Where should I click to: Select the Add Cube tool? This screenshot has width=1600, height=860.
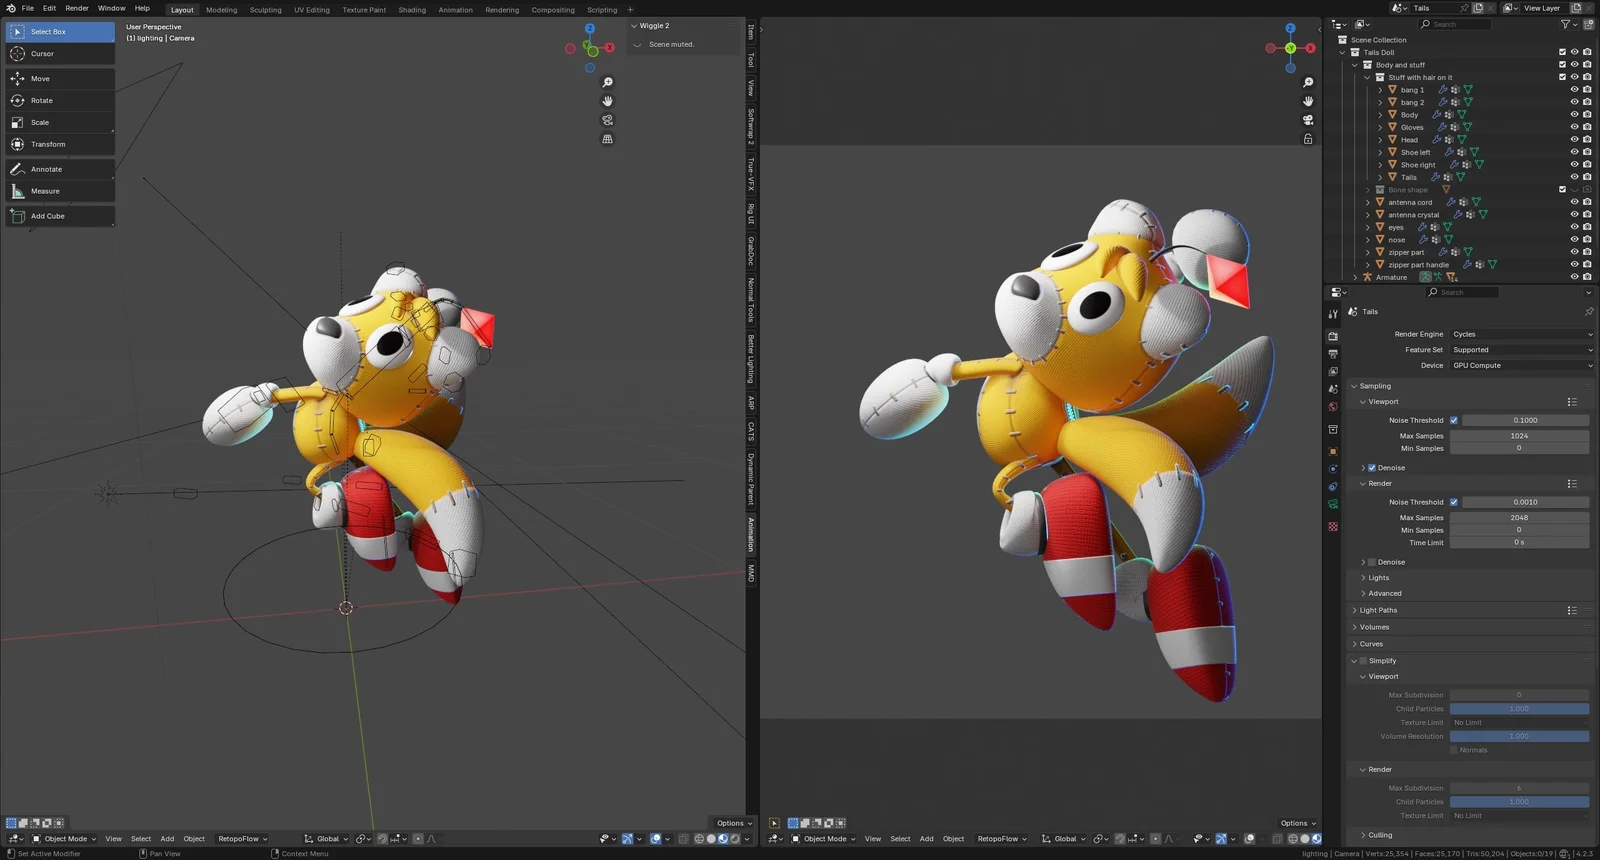coord(60,217)
